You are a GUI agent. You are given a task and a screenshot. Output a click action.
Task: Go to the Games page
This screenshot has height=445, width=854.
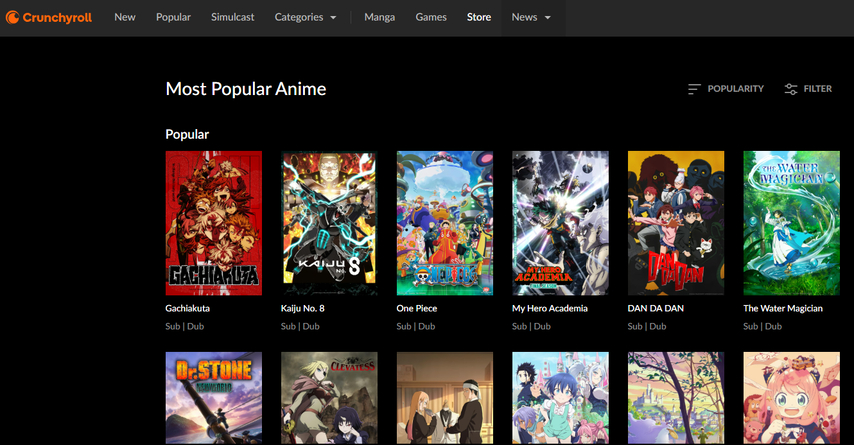[431, 17]
